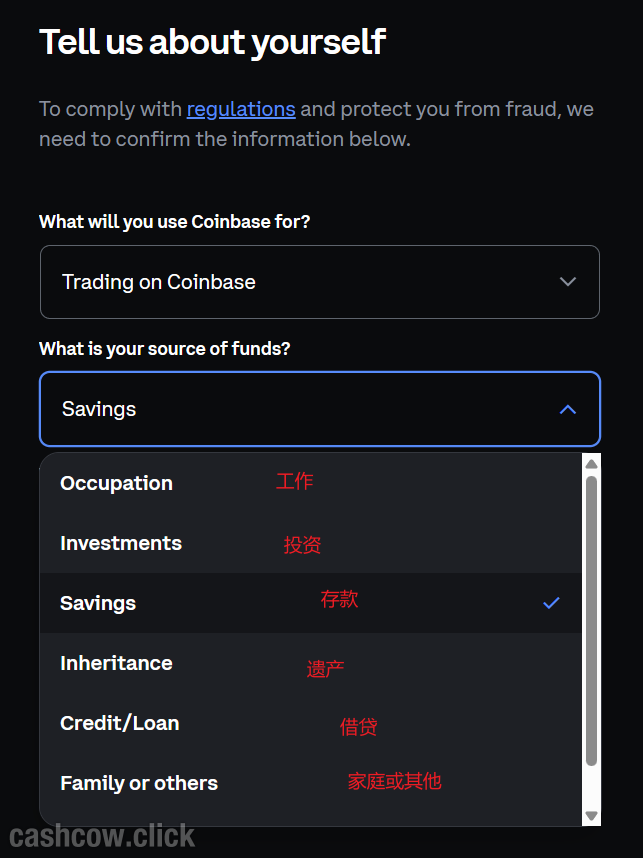Collapse the list using the up chevron
Image resolution: width=643 pixels, height=858 pixels.
(568, 409)
